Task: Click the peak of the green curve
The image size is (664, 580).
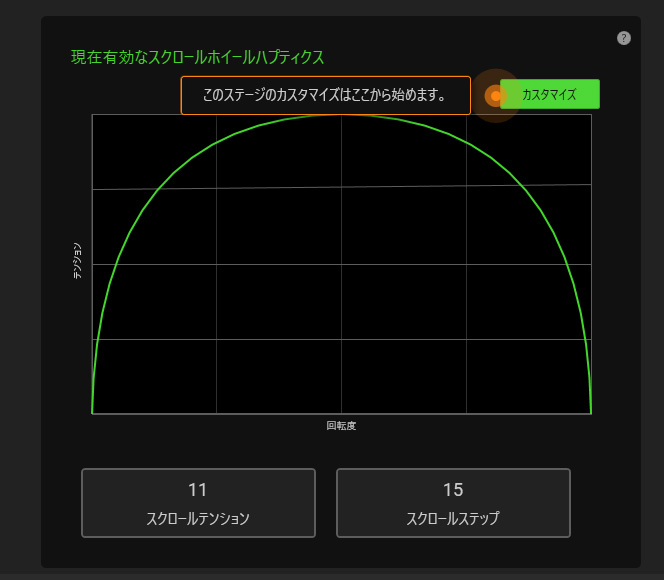Action: pyautogui.click(x=341, y=115)
